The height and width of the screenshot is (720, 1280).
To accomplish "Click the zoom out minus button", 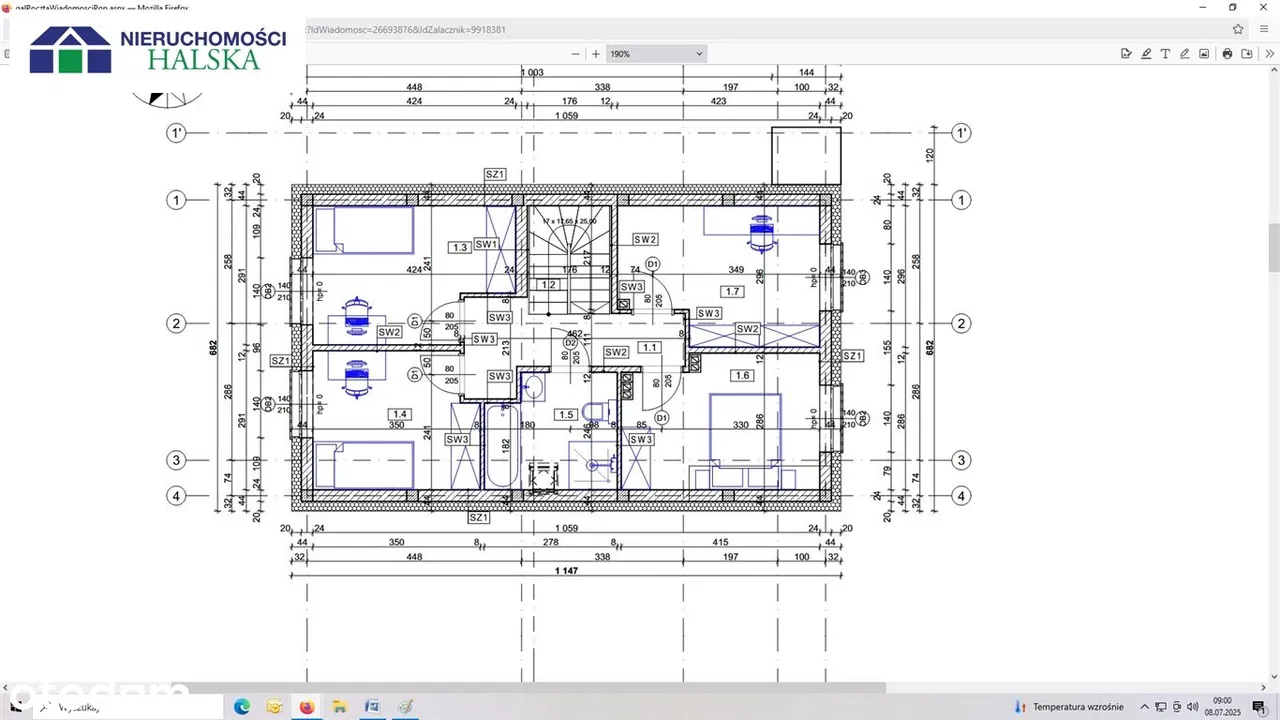I will point(575,54).
